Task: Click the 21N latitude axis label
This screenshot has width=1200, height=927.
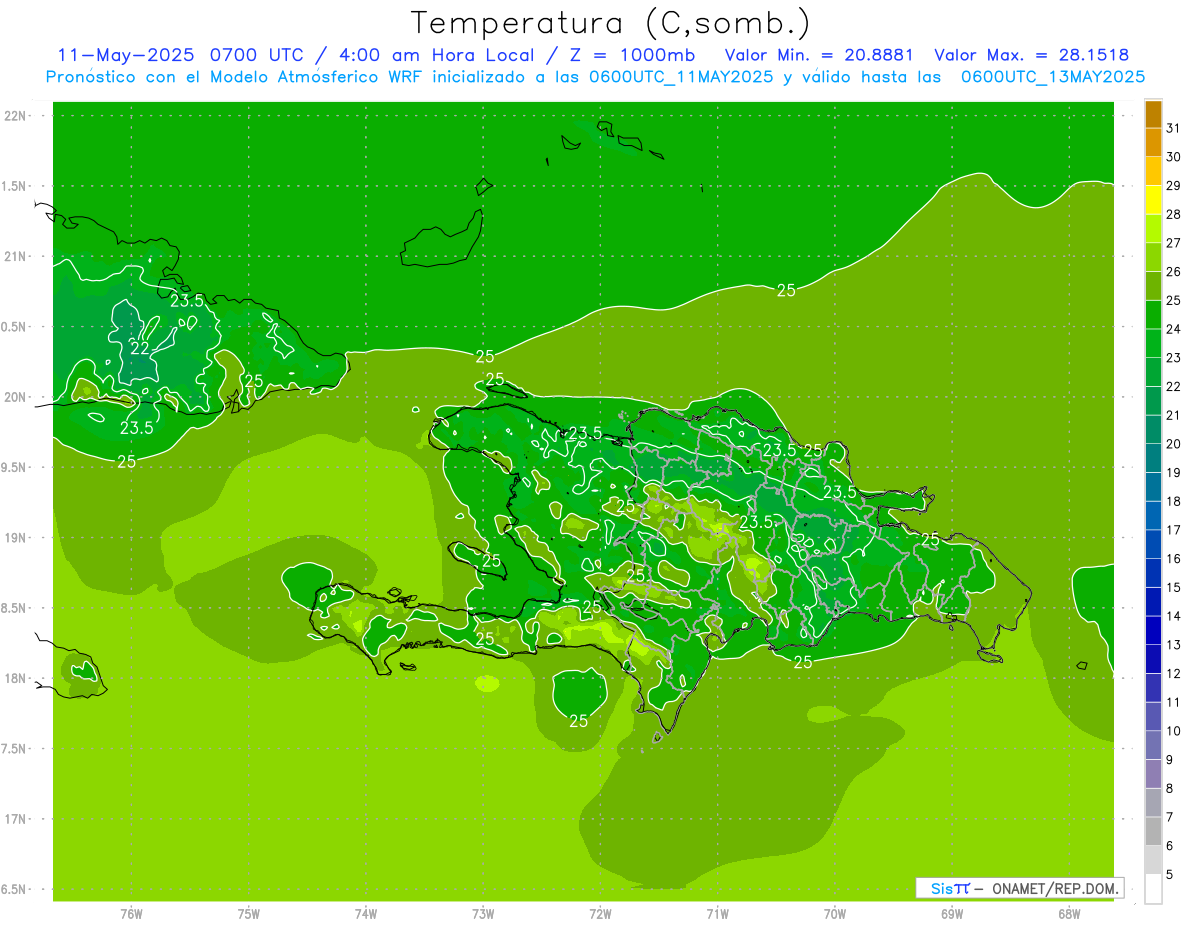Action: click(14, 257)
